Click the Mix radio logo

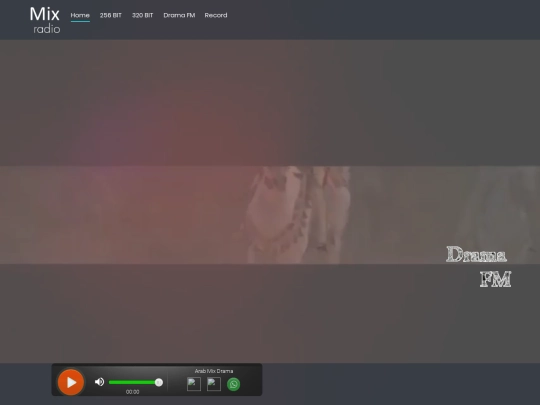coord(45,20)
